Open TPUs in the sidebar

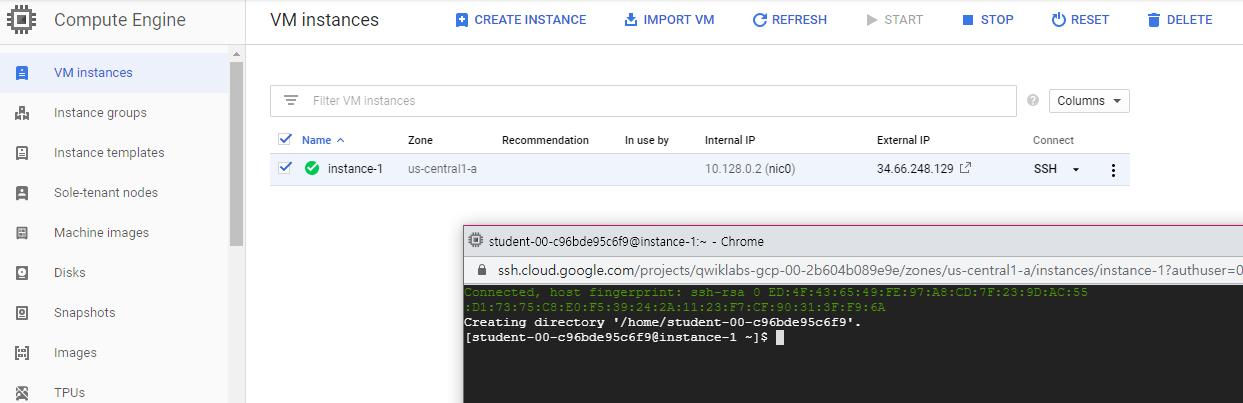click(x=70, y=393)
